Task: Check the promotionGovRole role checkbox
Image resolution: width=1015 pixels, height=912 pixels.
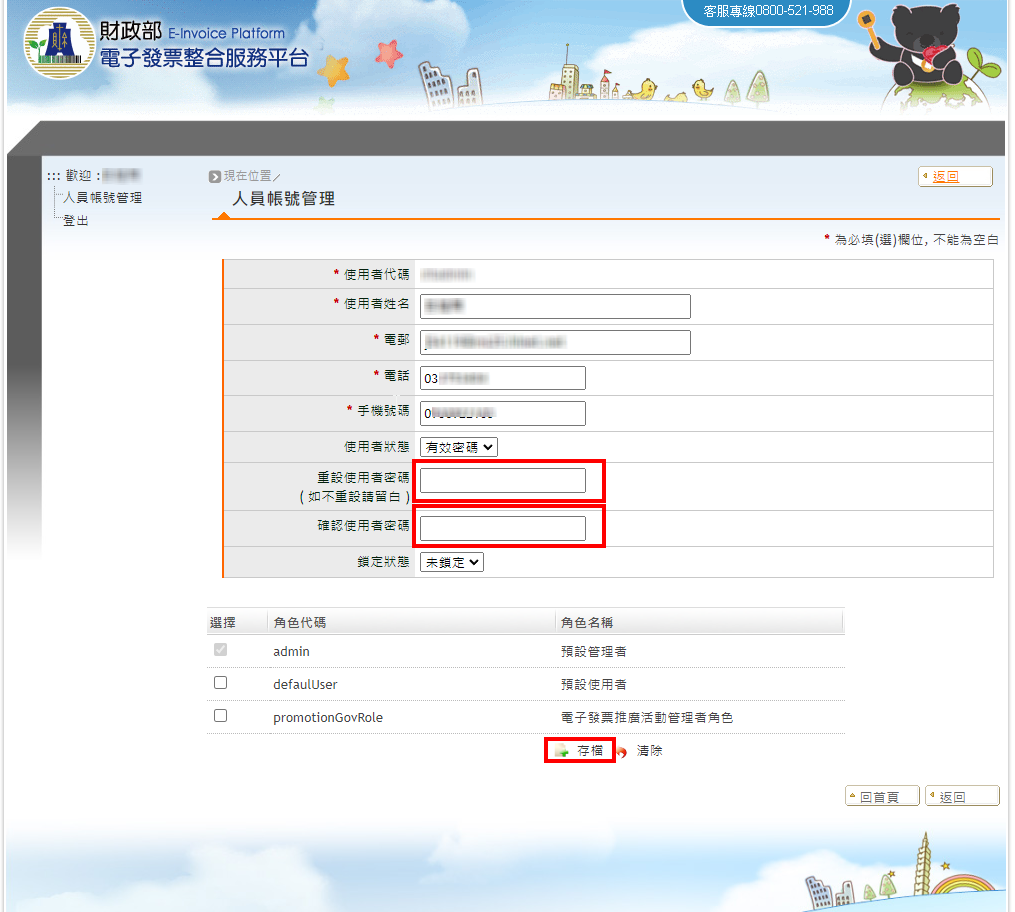Action: click(x=221, y=716)
